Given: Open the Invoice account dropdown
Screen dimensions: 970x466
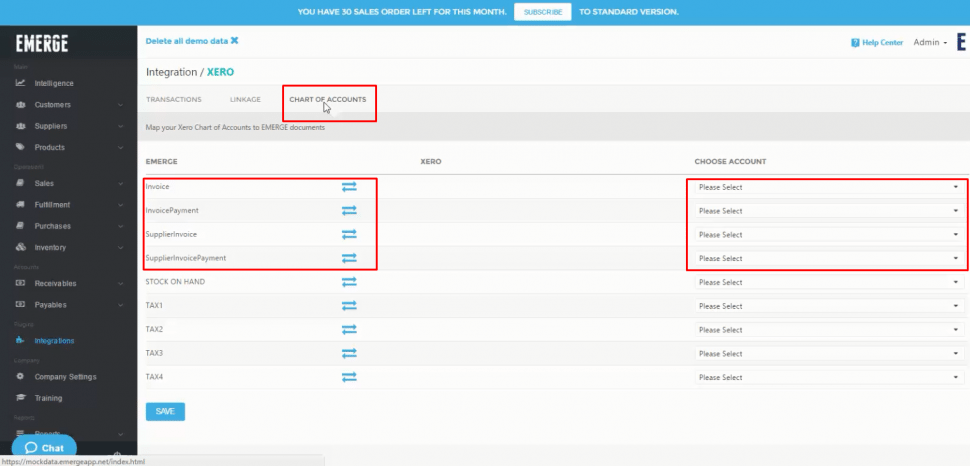Looking at the screenshot, I should [x=829, y=187].
